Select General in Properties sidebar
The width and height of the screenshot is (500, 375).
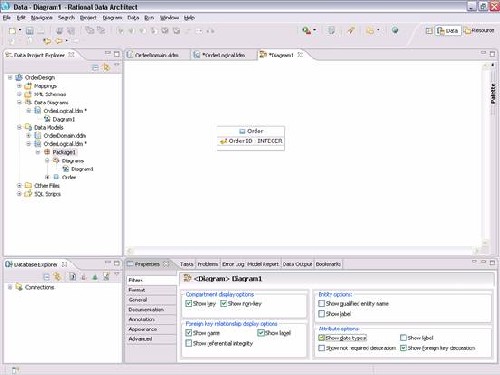[151, 300]
